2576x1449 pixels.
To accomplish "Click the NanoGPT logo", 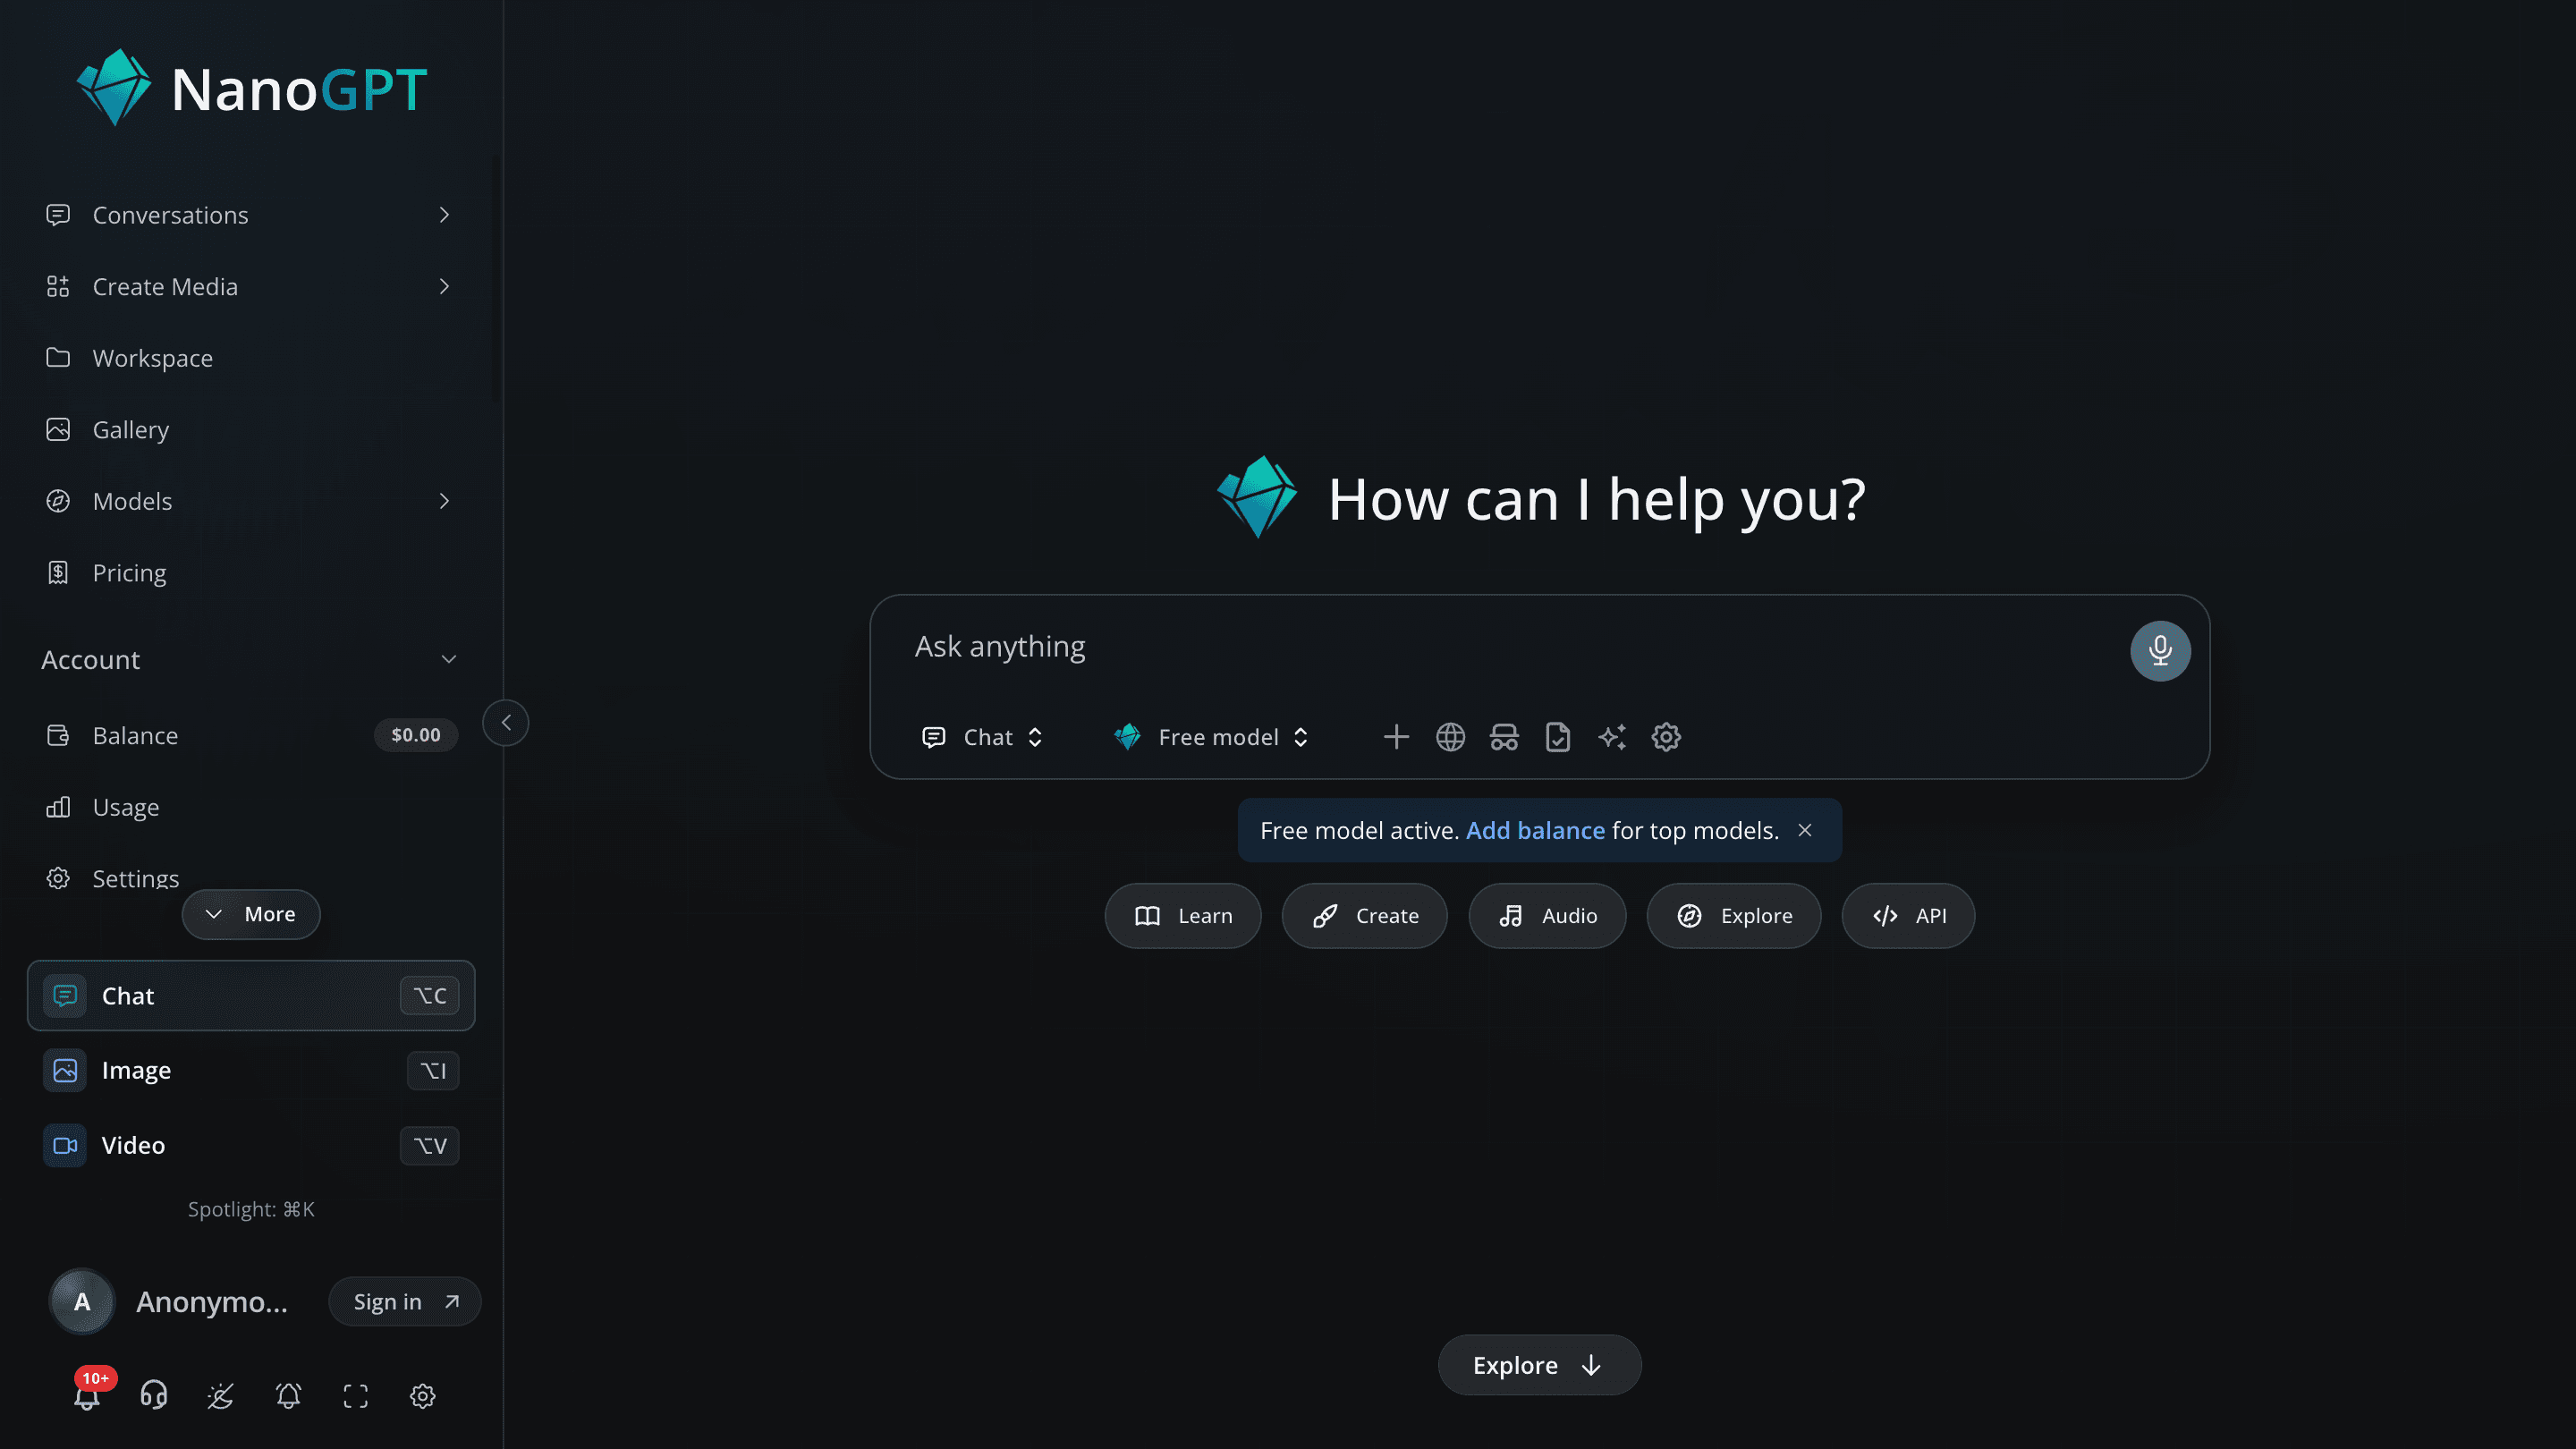I will [252, 88].
